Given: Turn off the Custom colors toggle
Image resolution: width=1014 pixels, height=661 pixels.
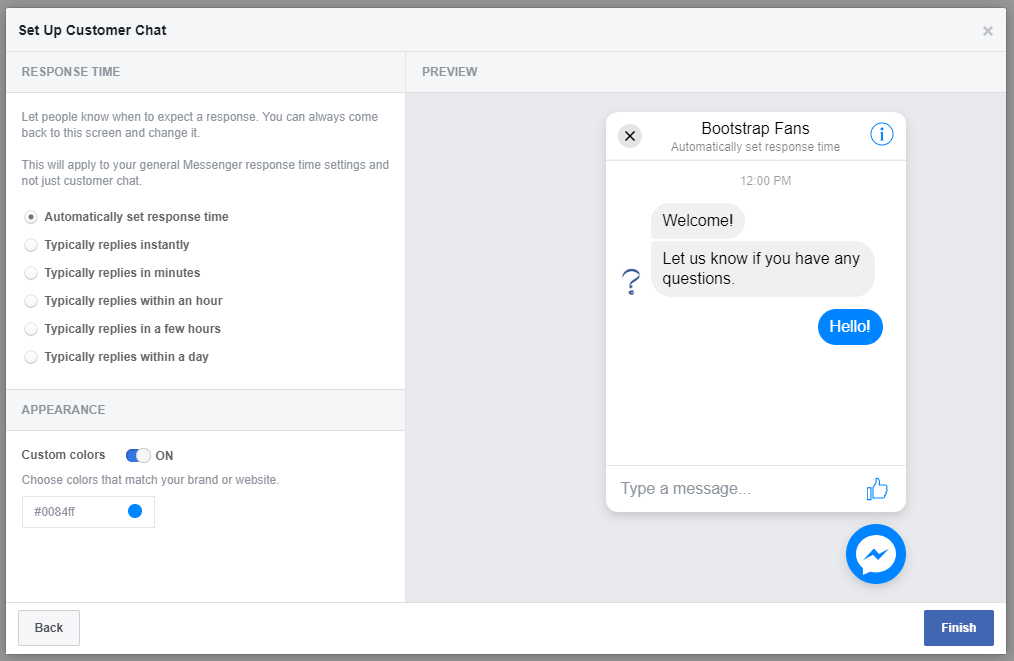Looking at the screenshot, I should 138,455.
